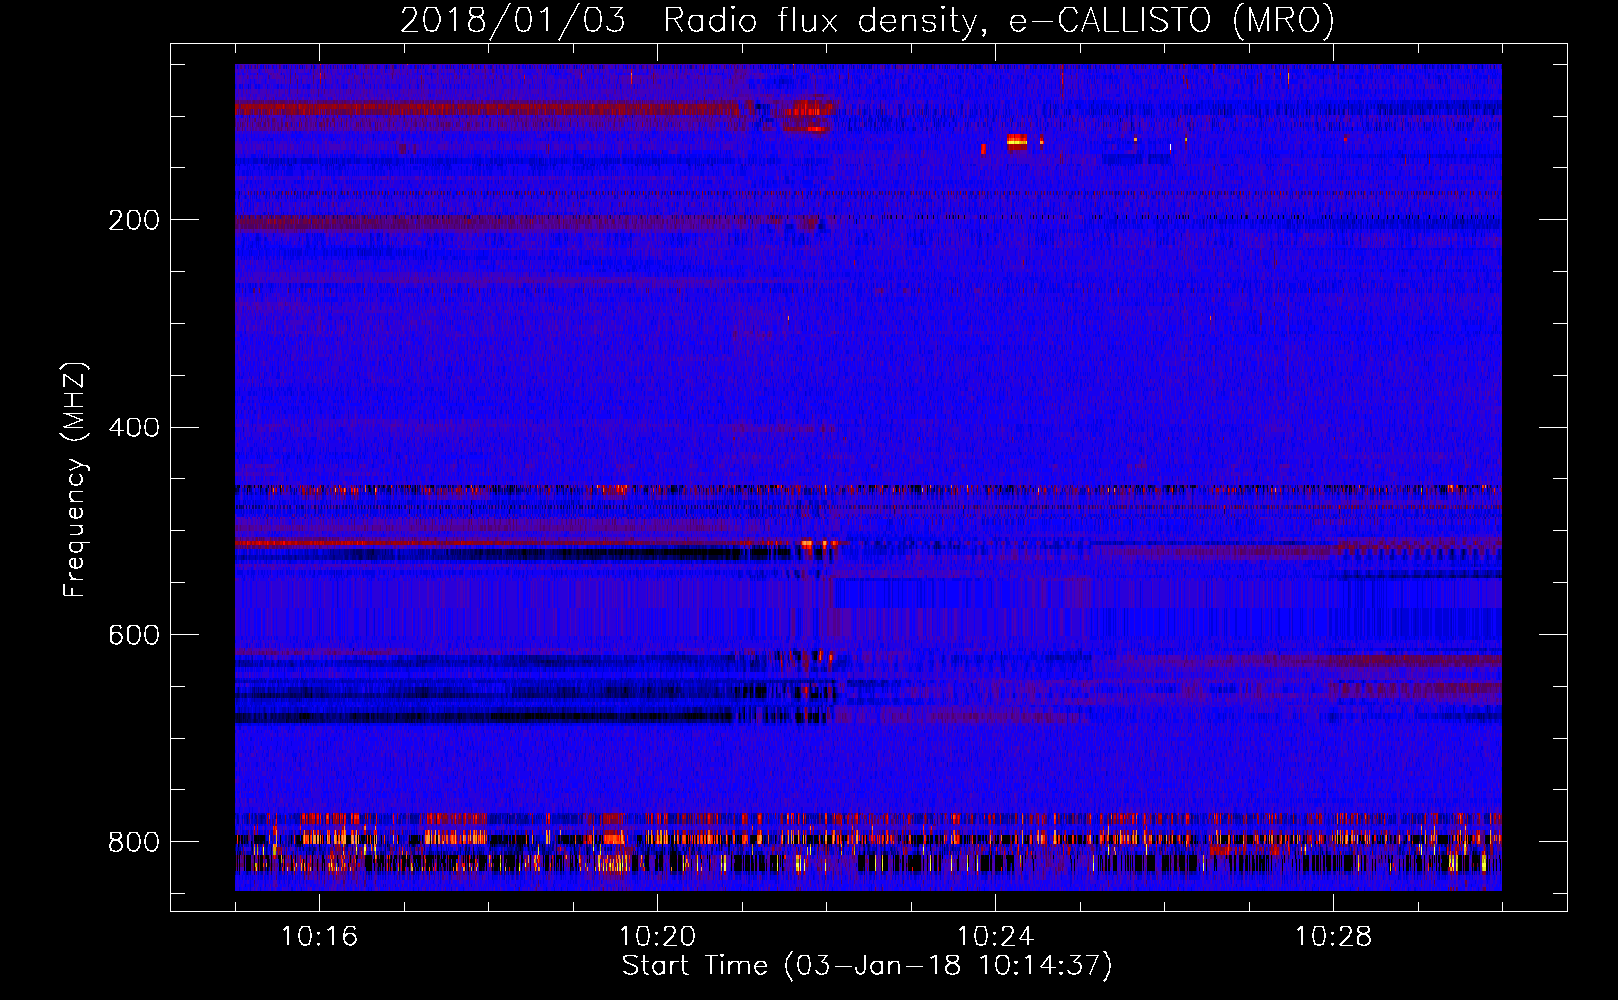Viewport: 1618px width, 1000px height.
Task: Click the "10:16" time tick label
Action: pos(319,936)
